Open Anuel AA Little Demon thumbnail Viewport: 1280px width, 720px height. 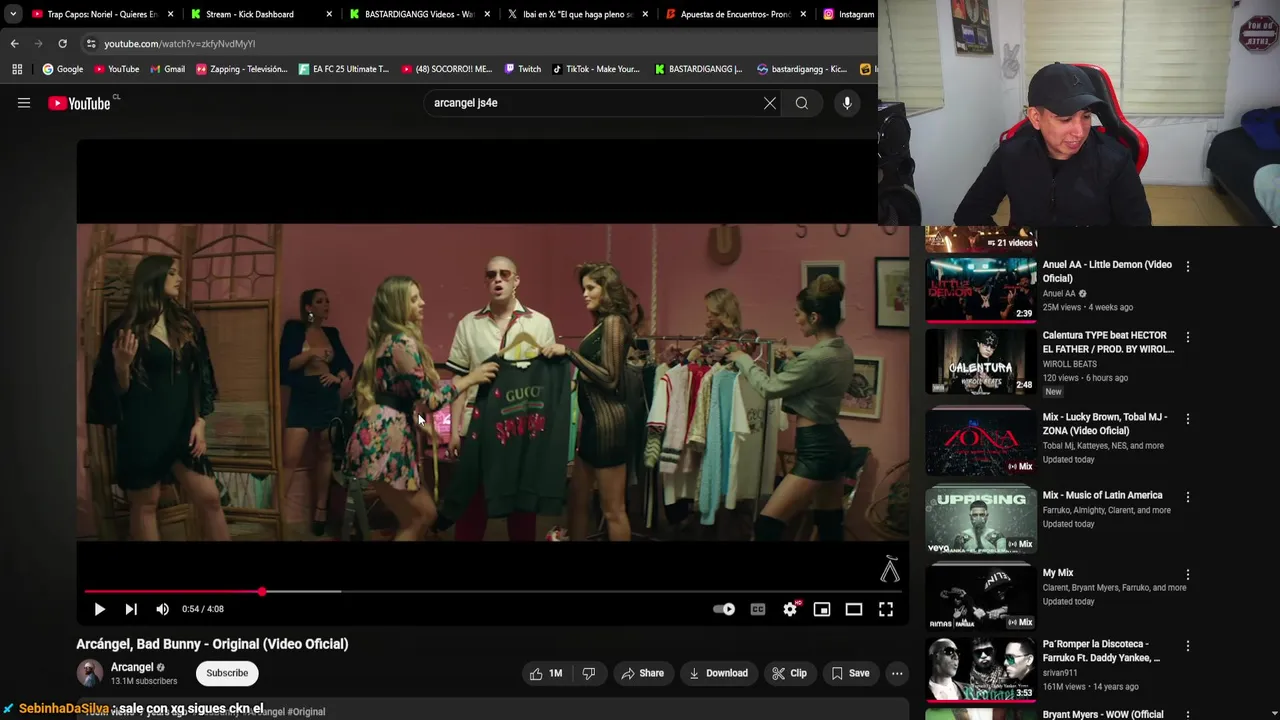coord(981,290)
